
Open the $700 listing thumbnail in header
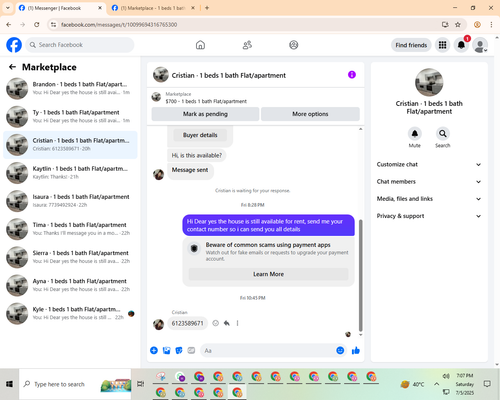click(x=156, y=97)
